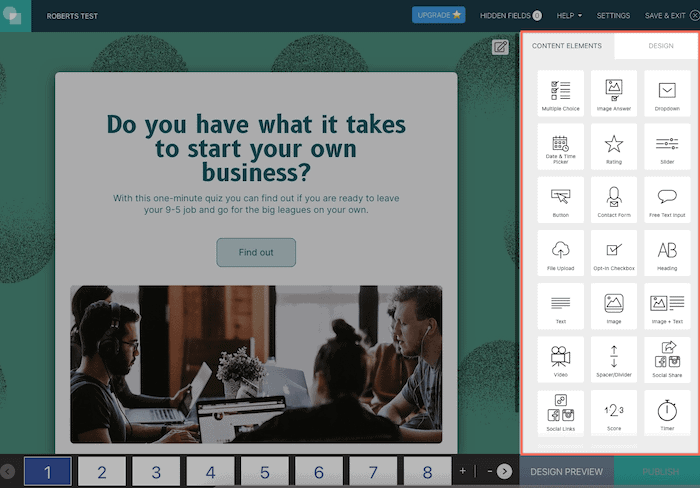The width and height of the screenshot is (700, 488).
Task: Insert the Score element
Action: pos(614,413)
